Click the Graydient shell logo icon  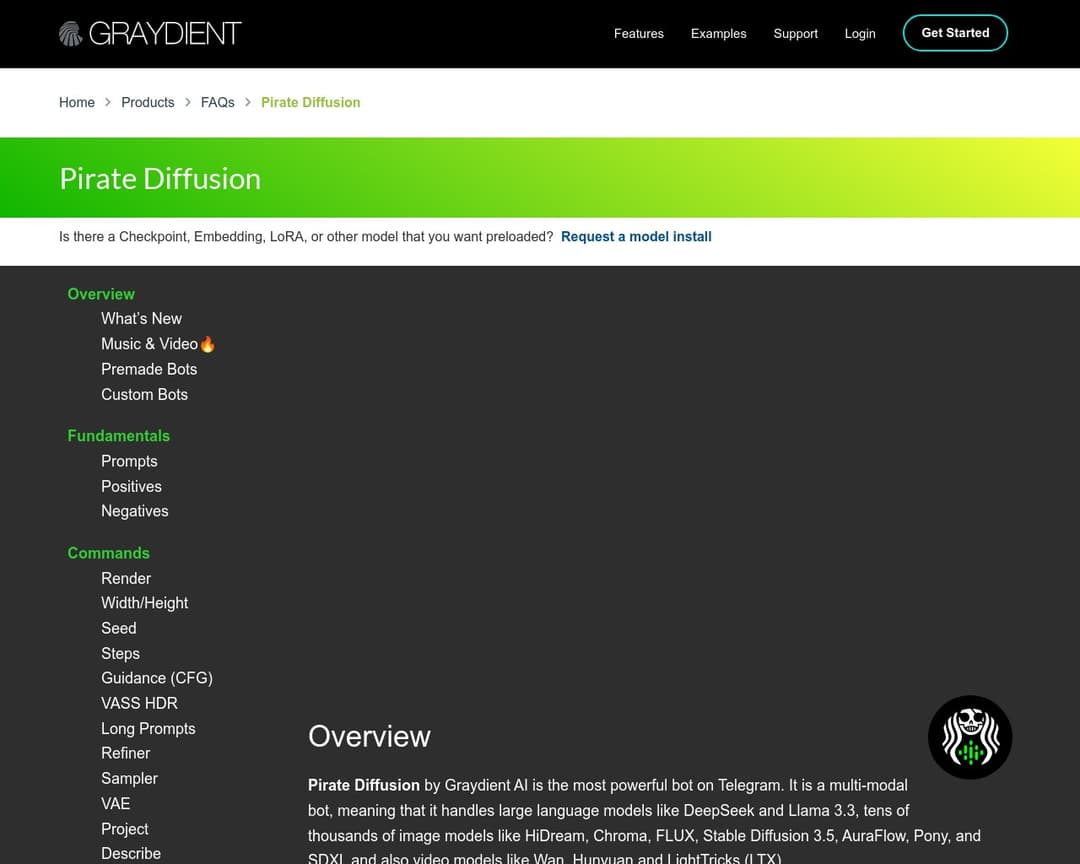coord(70,32)
